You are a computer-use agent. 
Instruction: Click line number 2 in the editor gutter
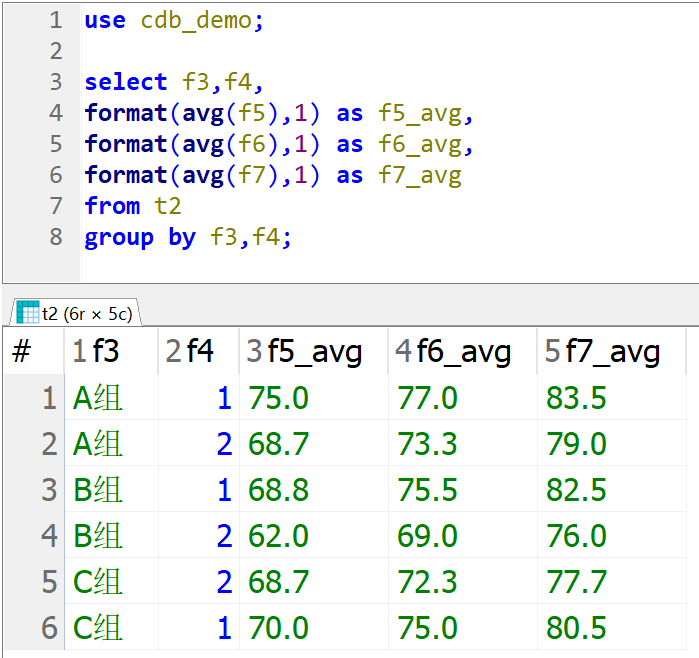pyautogui.click(x=55, y=51)
